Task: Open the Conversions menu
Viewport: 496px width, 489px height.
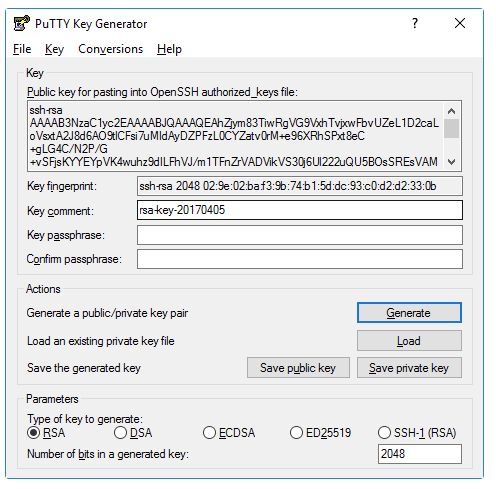Action: pyautogui.click(x=110, y=49)
